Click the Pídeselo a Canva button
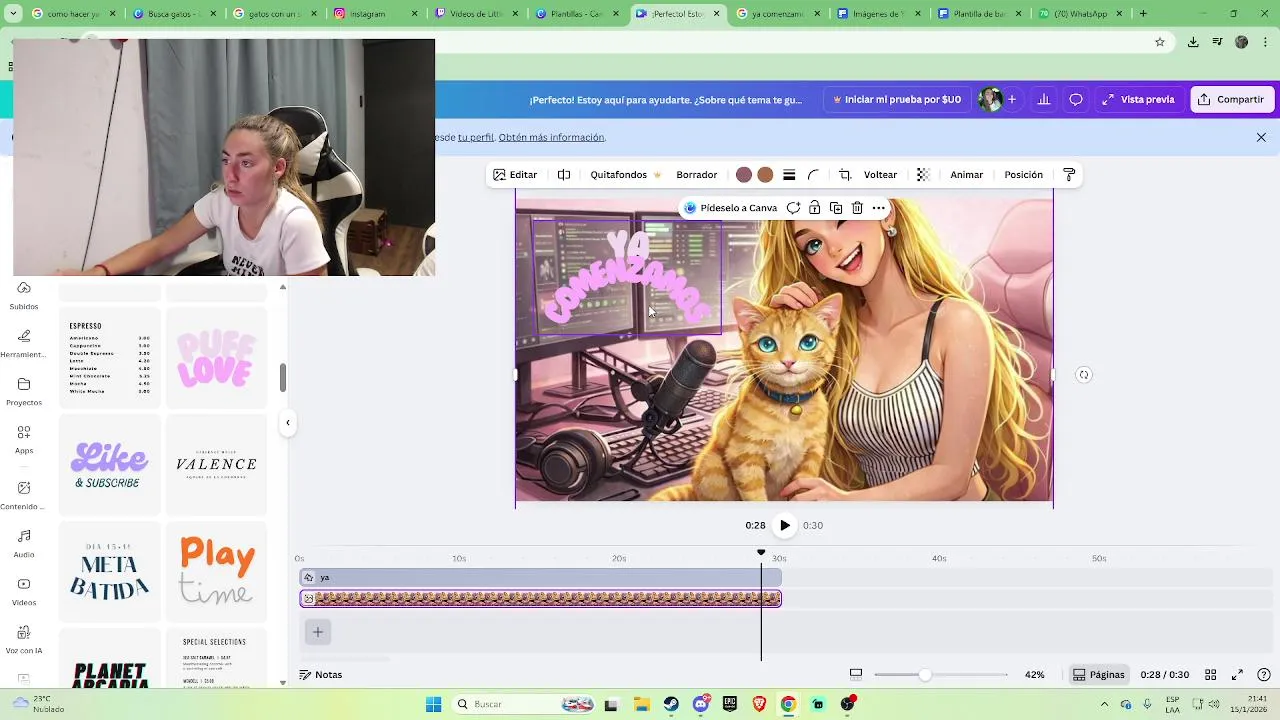Image resolution: width=1280 pixels, height=720 pixels. point(731,208)
